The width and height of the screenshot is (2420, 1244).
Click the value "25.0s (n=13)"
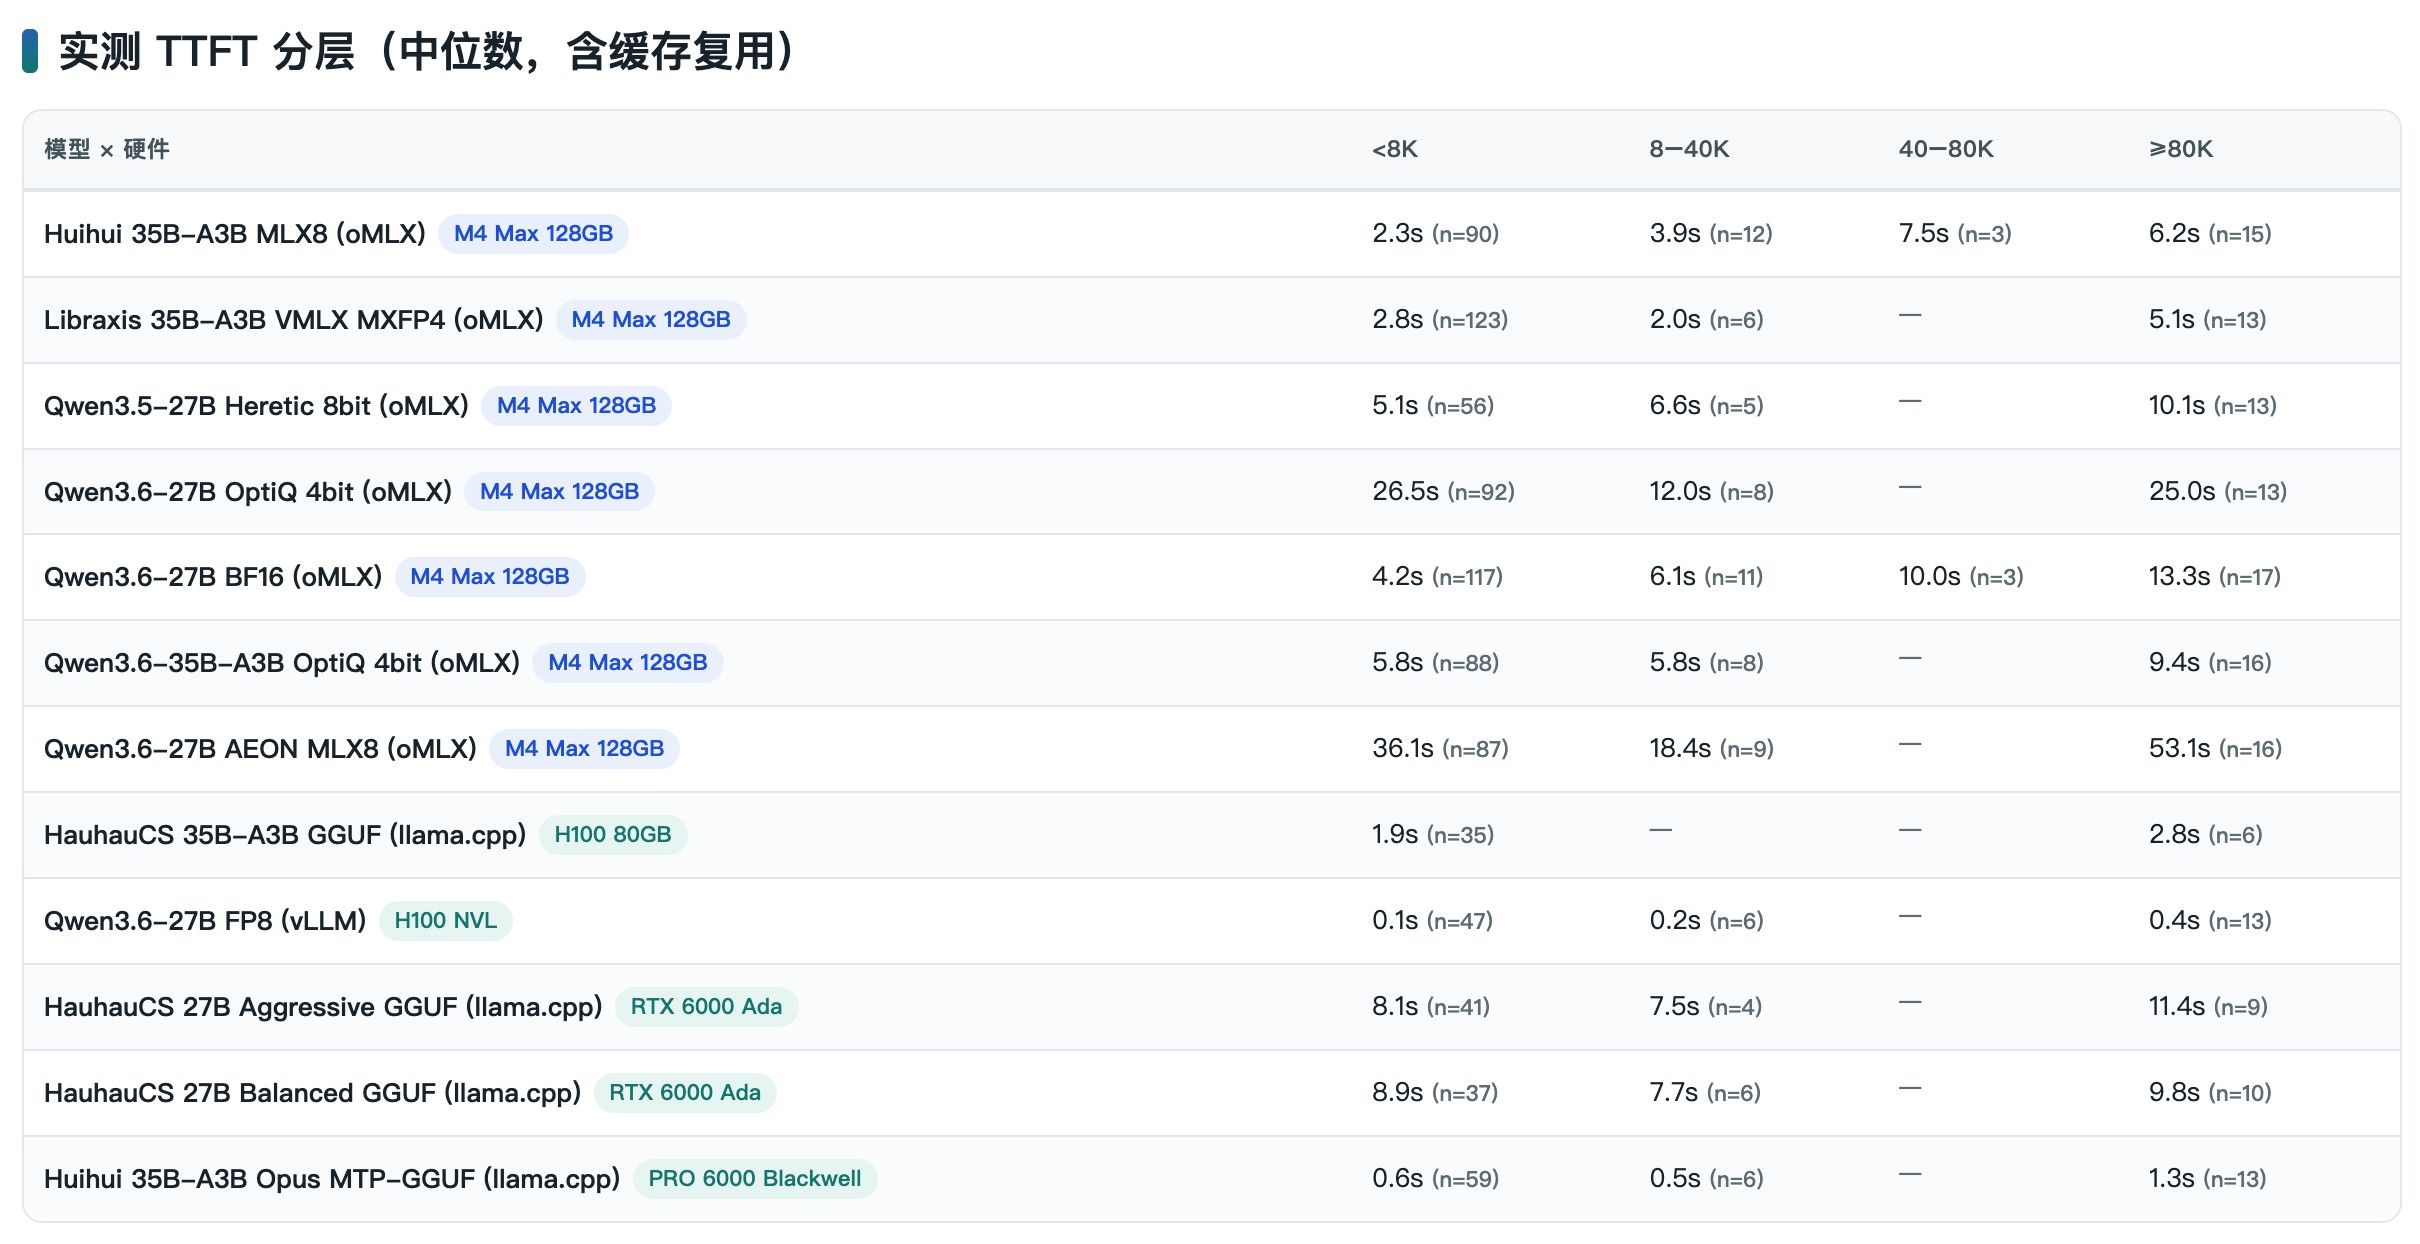point(2218,492)
